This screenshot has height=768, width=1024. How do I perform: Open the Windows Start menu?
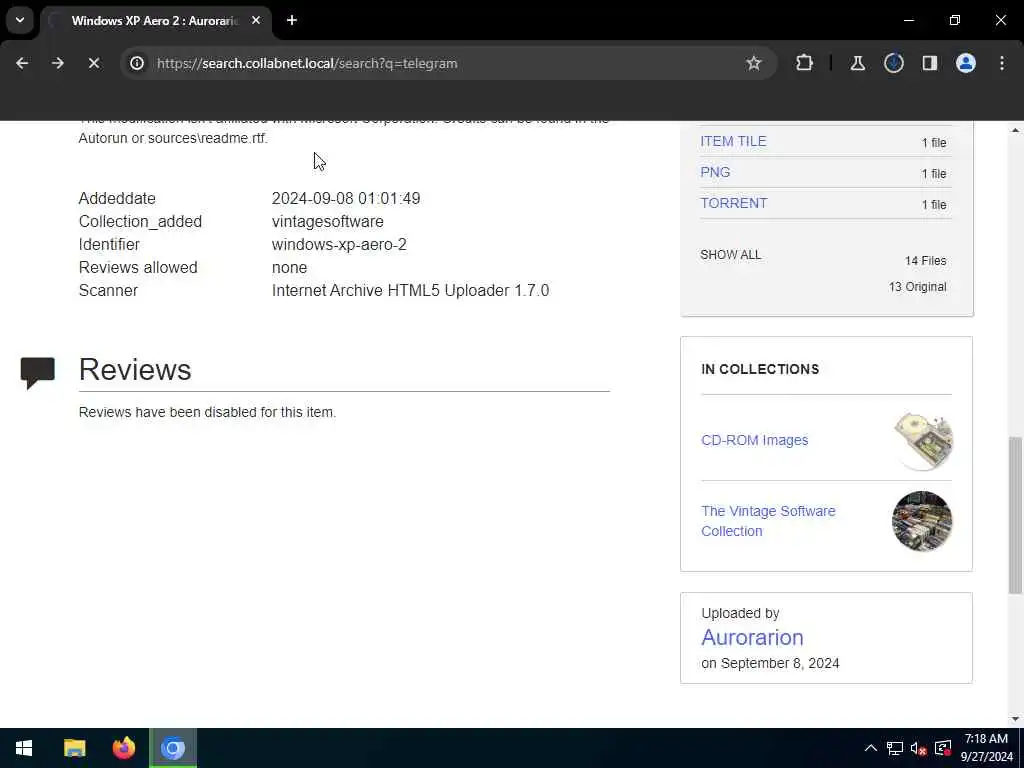pos(24,748)
